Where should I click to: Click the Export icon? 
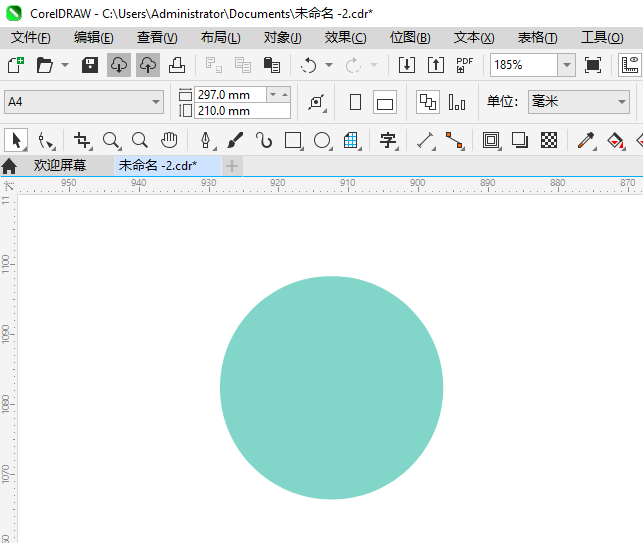(436, 65)
